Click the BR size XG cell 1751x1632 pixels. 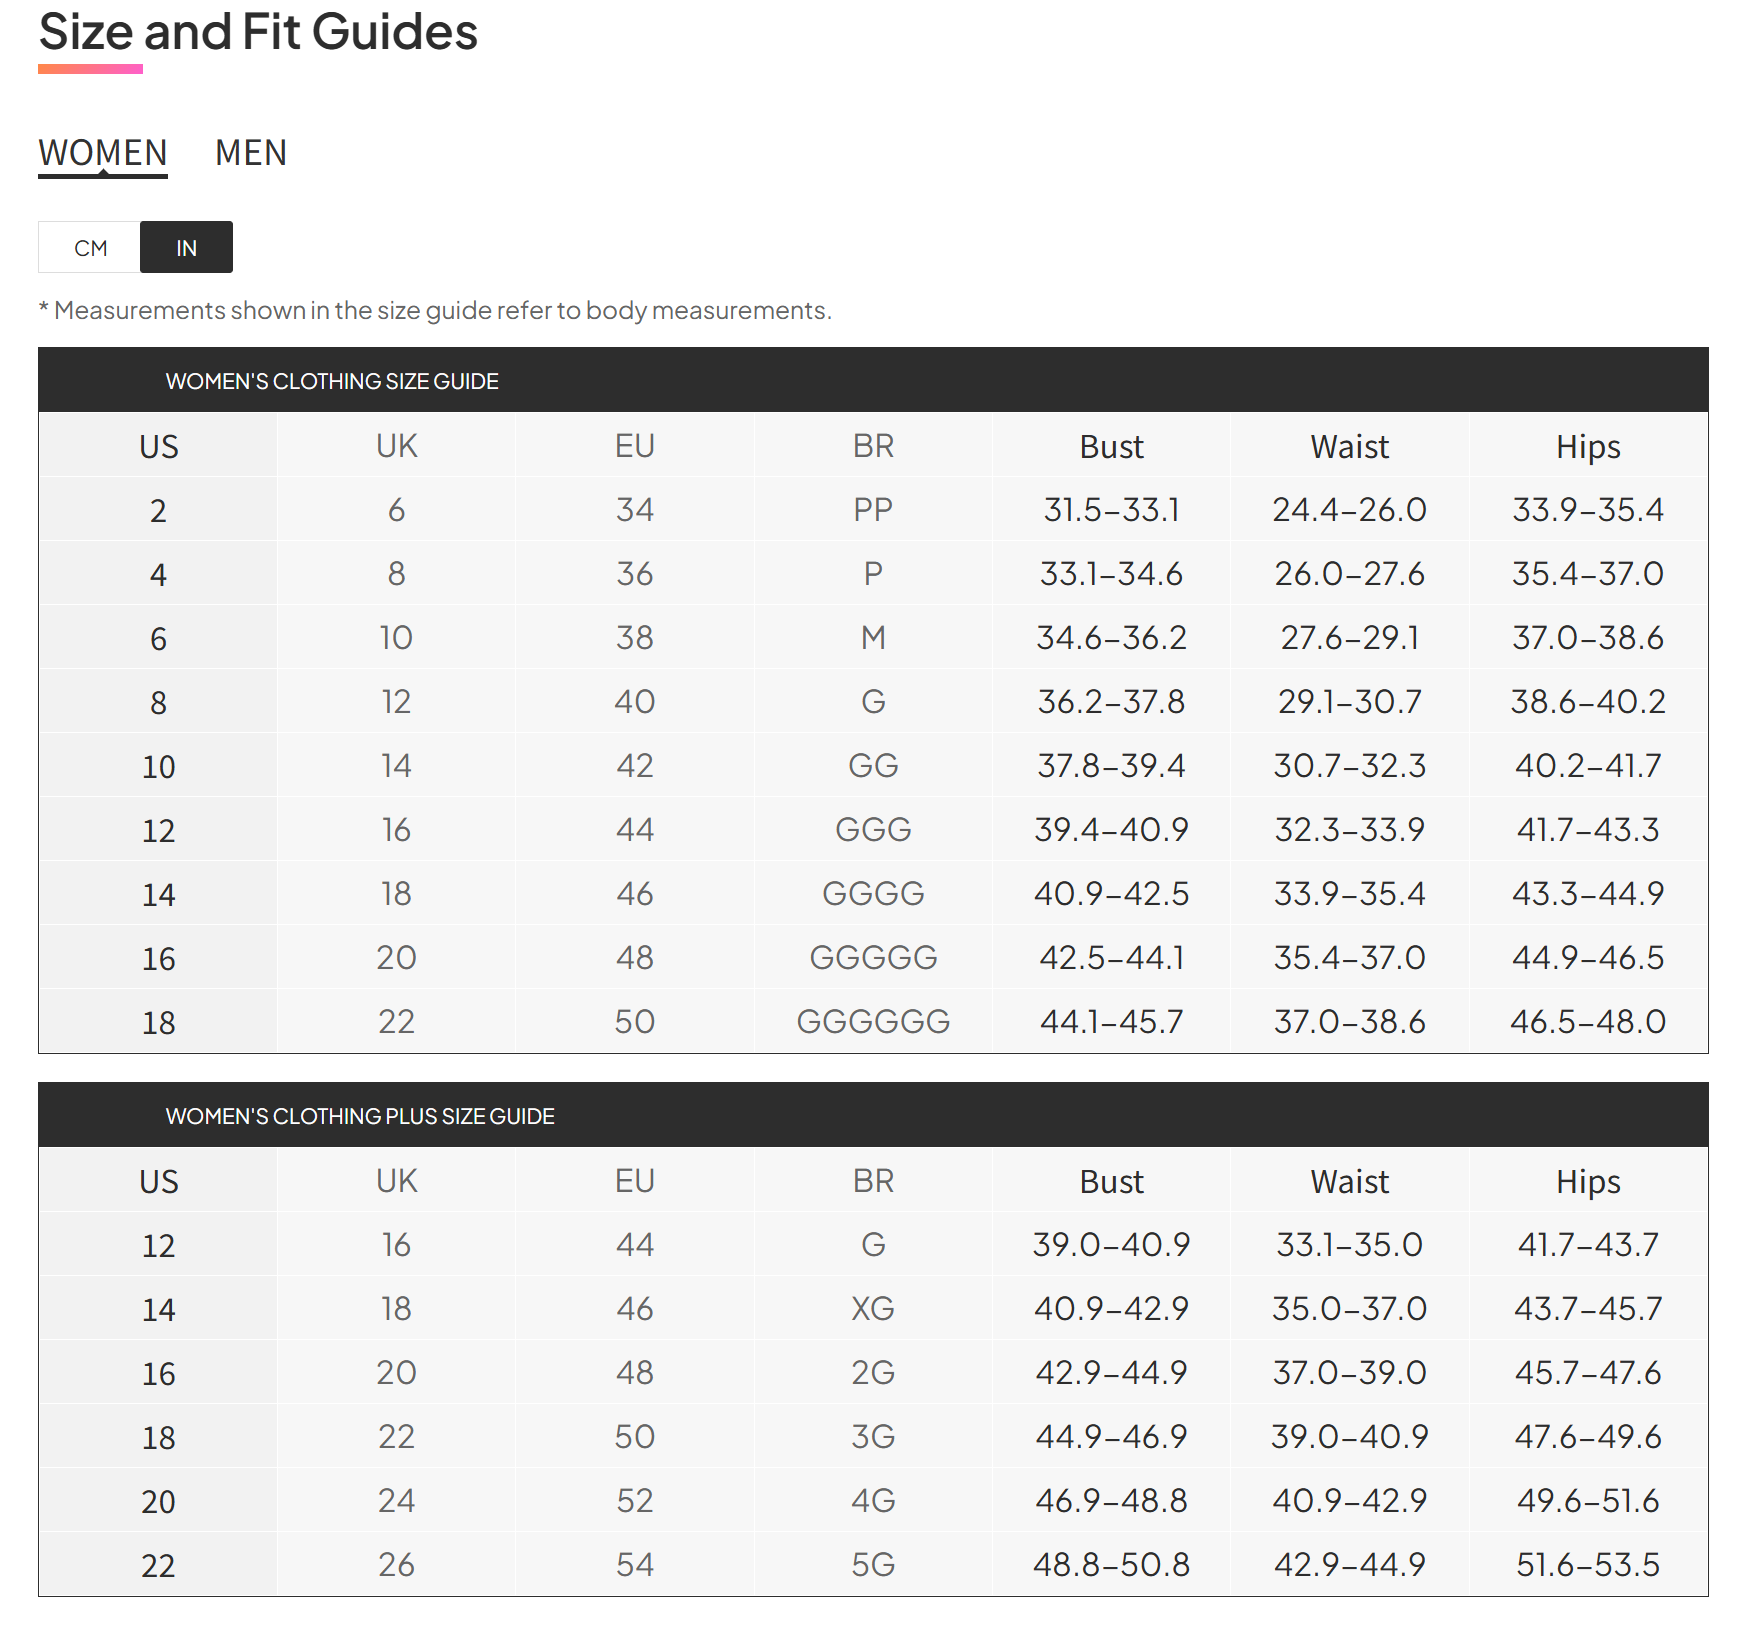(x=873, y=1309)
